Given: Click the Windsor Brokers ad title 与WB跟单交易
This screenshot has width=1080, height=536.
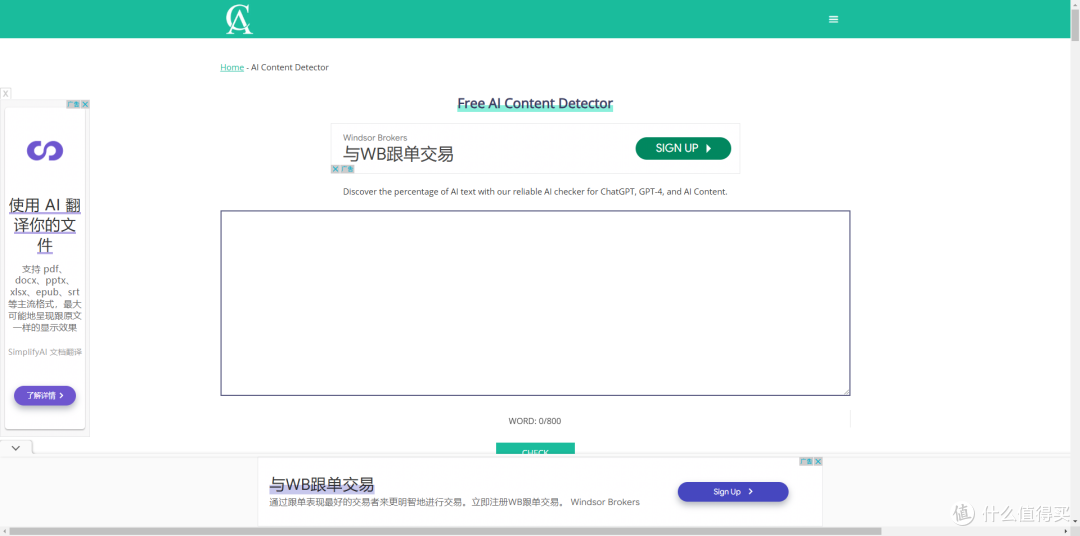Looking at the screenshot, I should [398, 154].
